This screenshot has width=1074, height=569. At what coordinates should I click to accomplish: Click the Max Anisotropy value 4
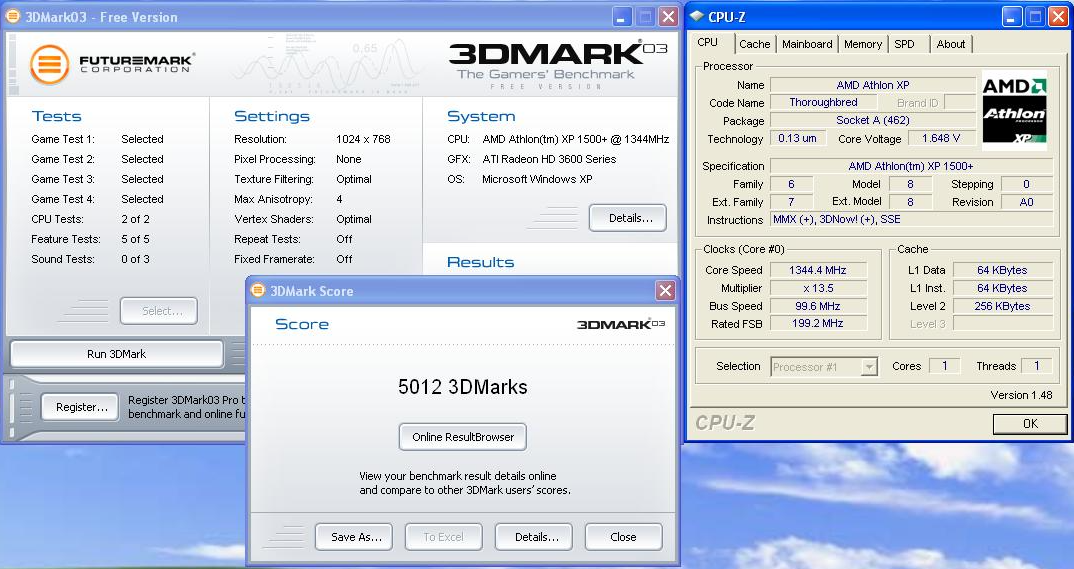point(339,199)
